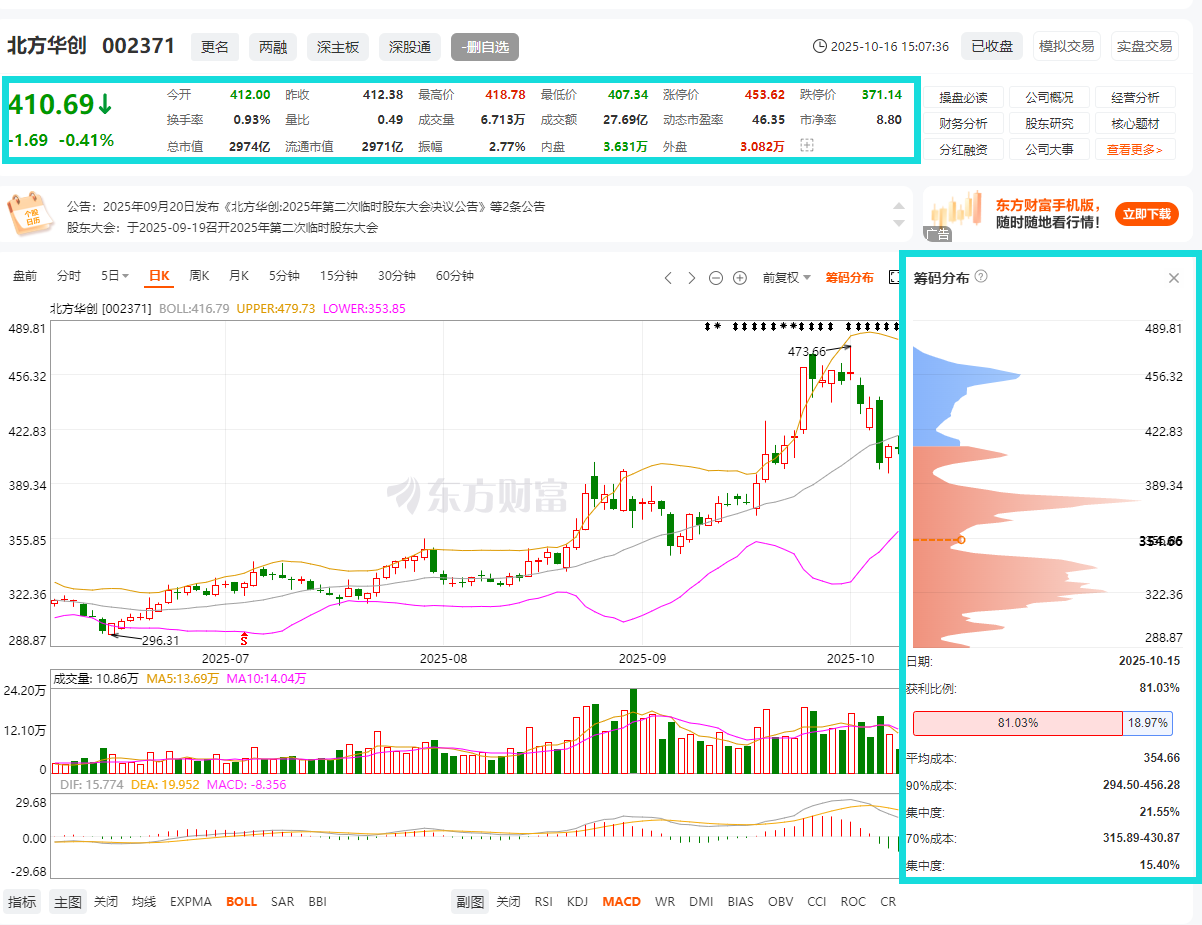Viewport: 1202px width, 925px height.
Task: Zoom in chart with the plus circle icon
Action: click(x=740, y=278)
